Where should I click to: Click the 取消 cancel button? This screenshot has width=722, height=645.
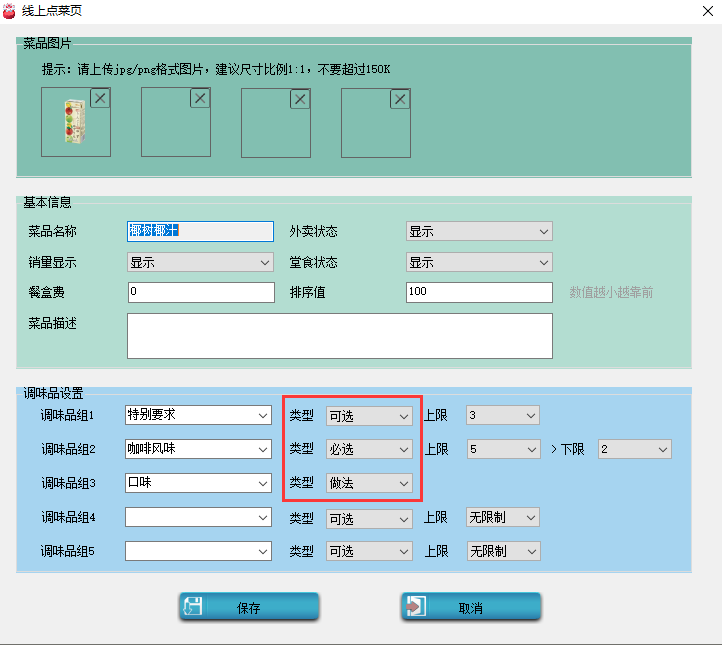pyautogui.click(x=471, y=607)
